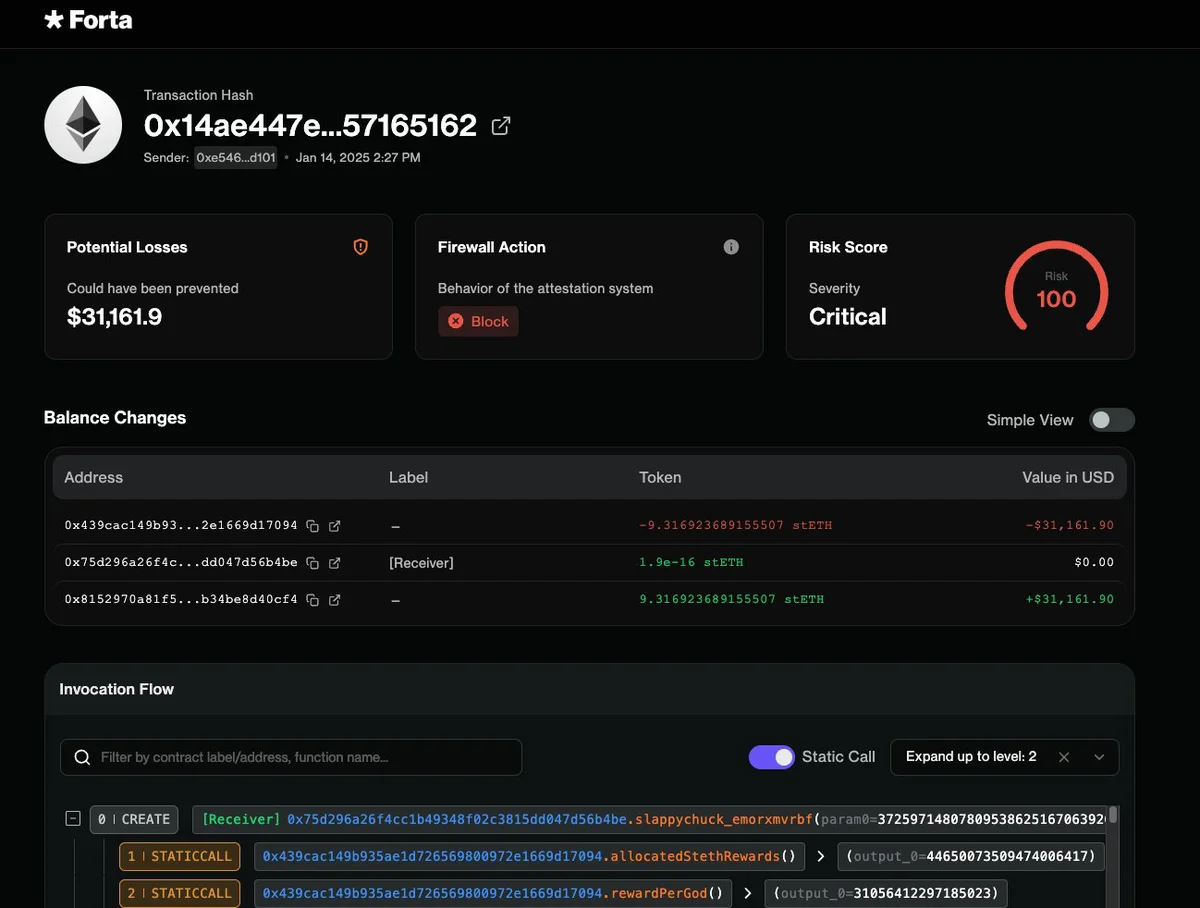This screenshot has height=908, width=1200.
Task: Open 0x439cac149b93 address in external link
Action: tap(335, 526)
